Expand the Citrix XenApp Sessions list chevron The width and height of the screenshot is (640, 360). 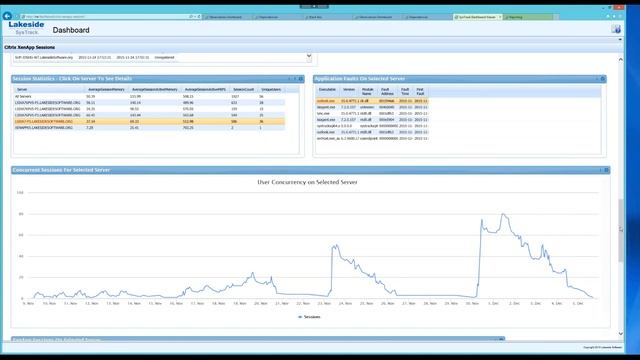pos(309,56)
